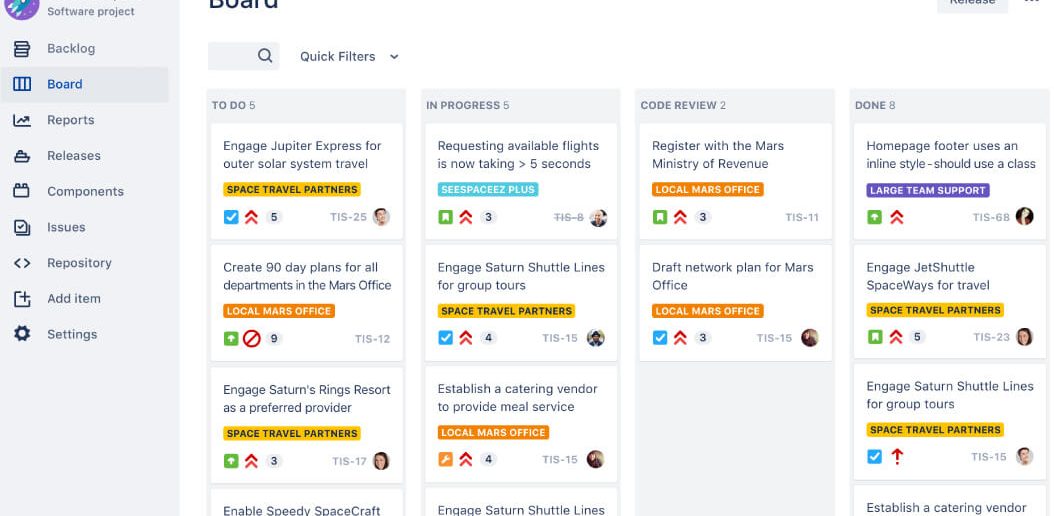Click the Settings gear icon
The width and height of the screenshot is (1054, 516).
[x=22, y=334]
